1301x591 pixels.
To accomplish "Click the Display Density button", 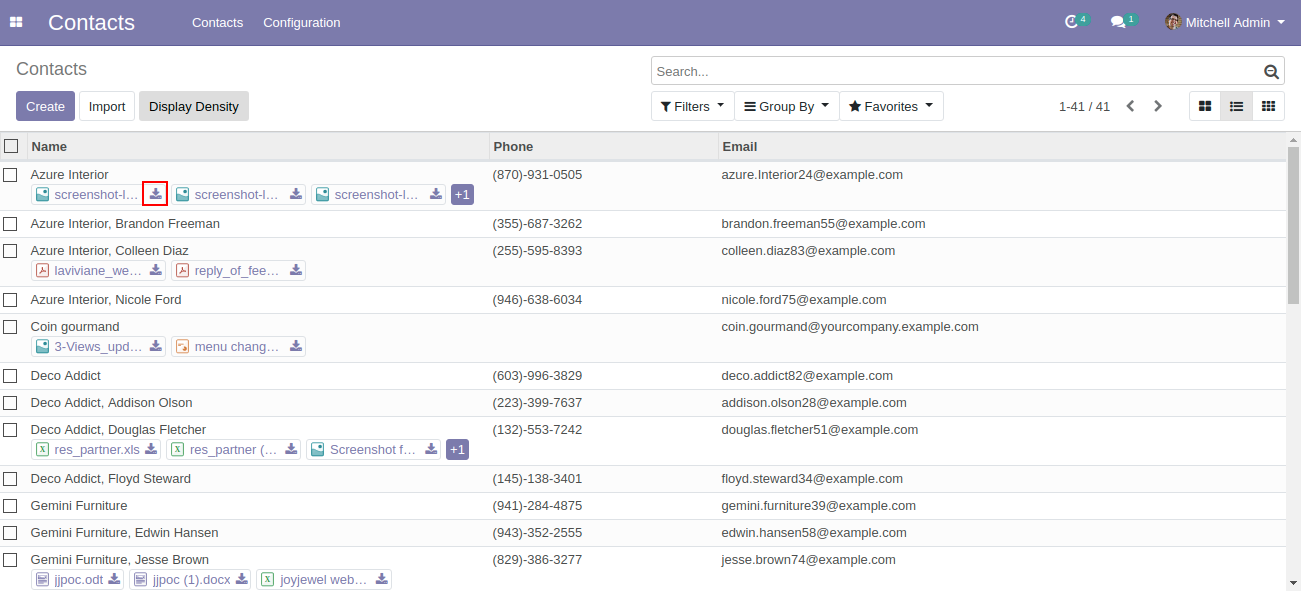I will [194, 106].
